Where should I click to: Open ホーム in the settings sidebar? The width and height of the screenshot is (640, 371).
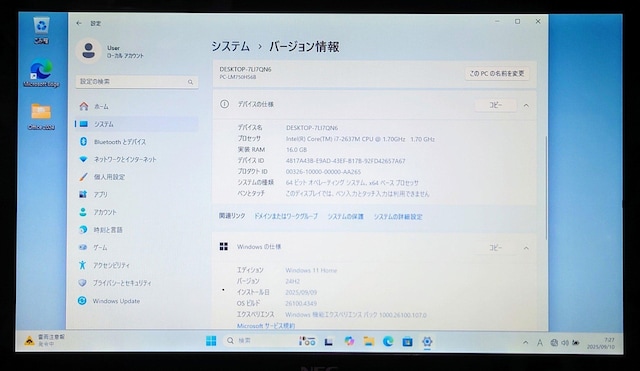(137, 107)
